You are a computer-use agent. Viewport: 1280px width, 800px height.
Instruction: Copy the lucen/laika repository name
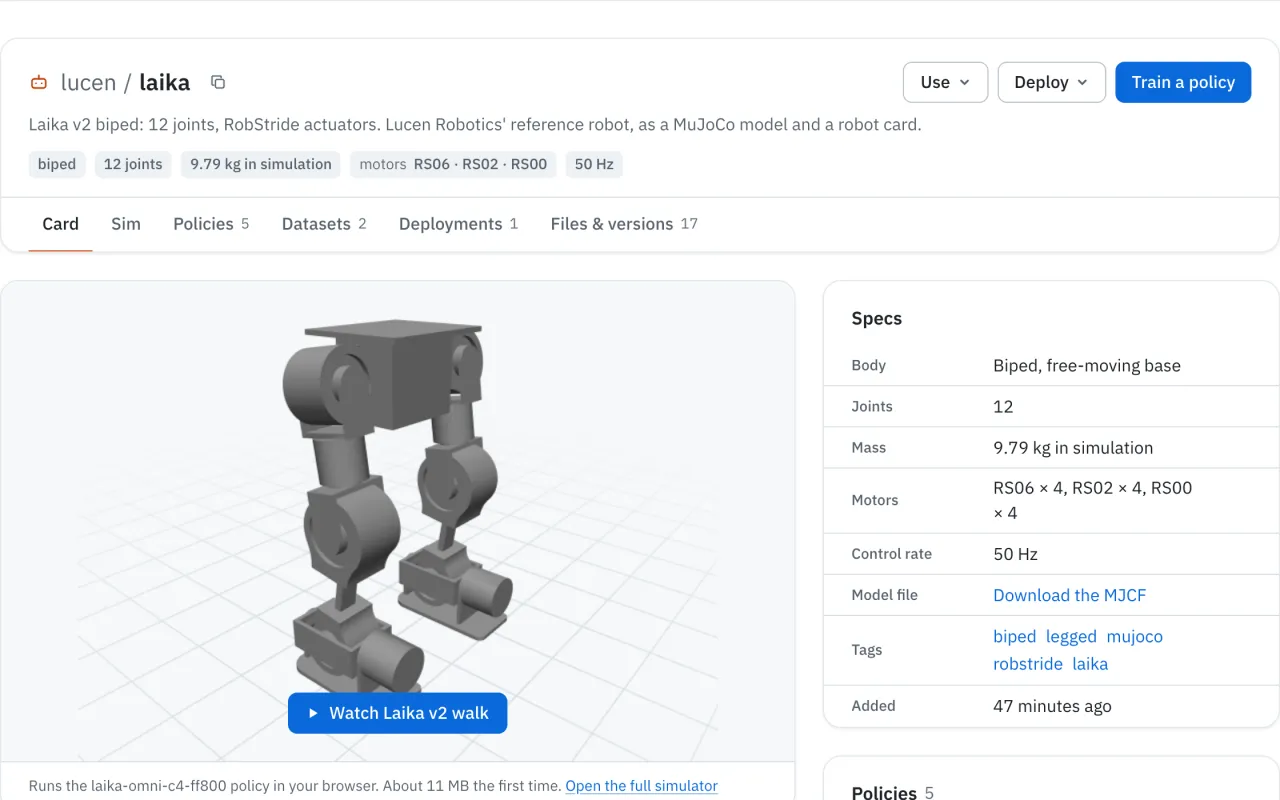(218, 82)
